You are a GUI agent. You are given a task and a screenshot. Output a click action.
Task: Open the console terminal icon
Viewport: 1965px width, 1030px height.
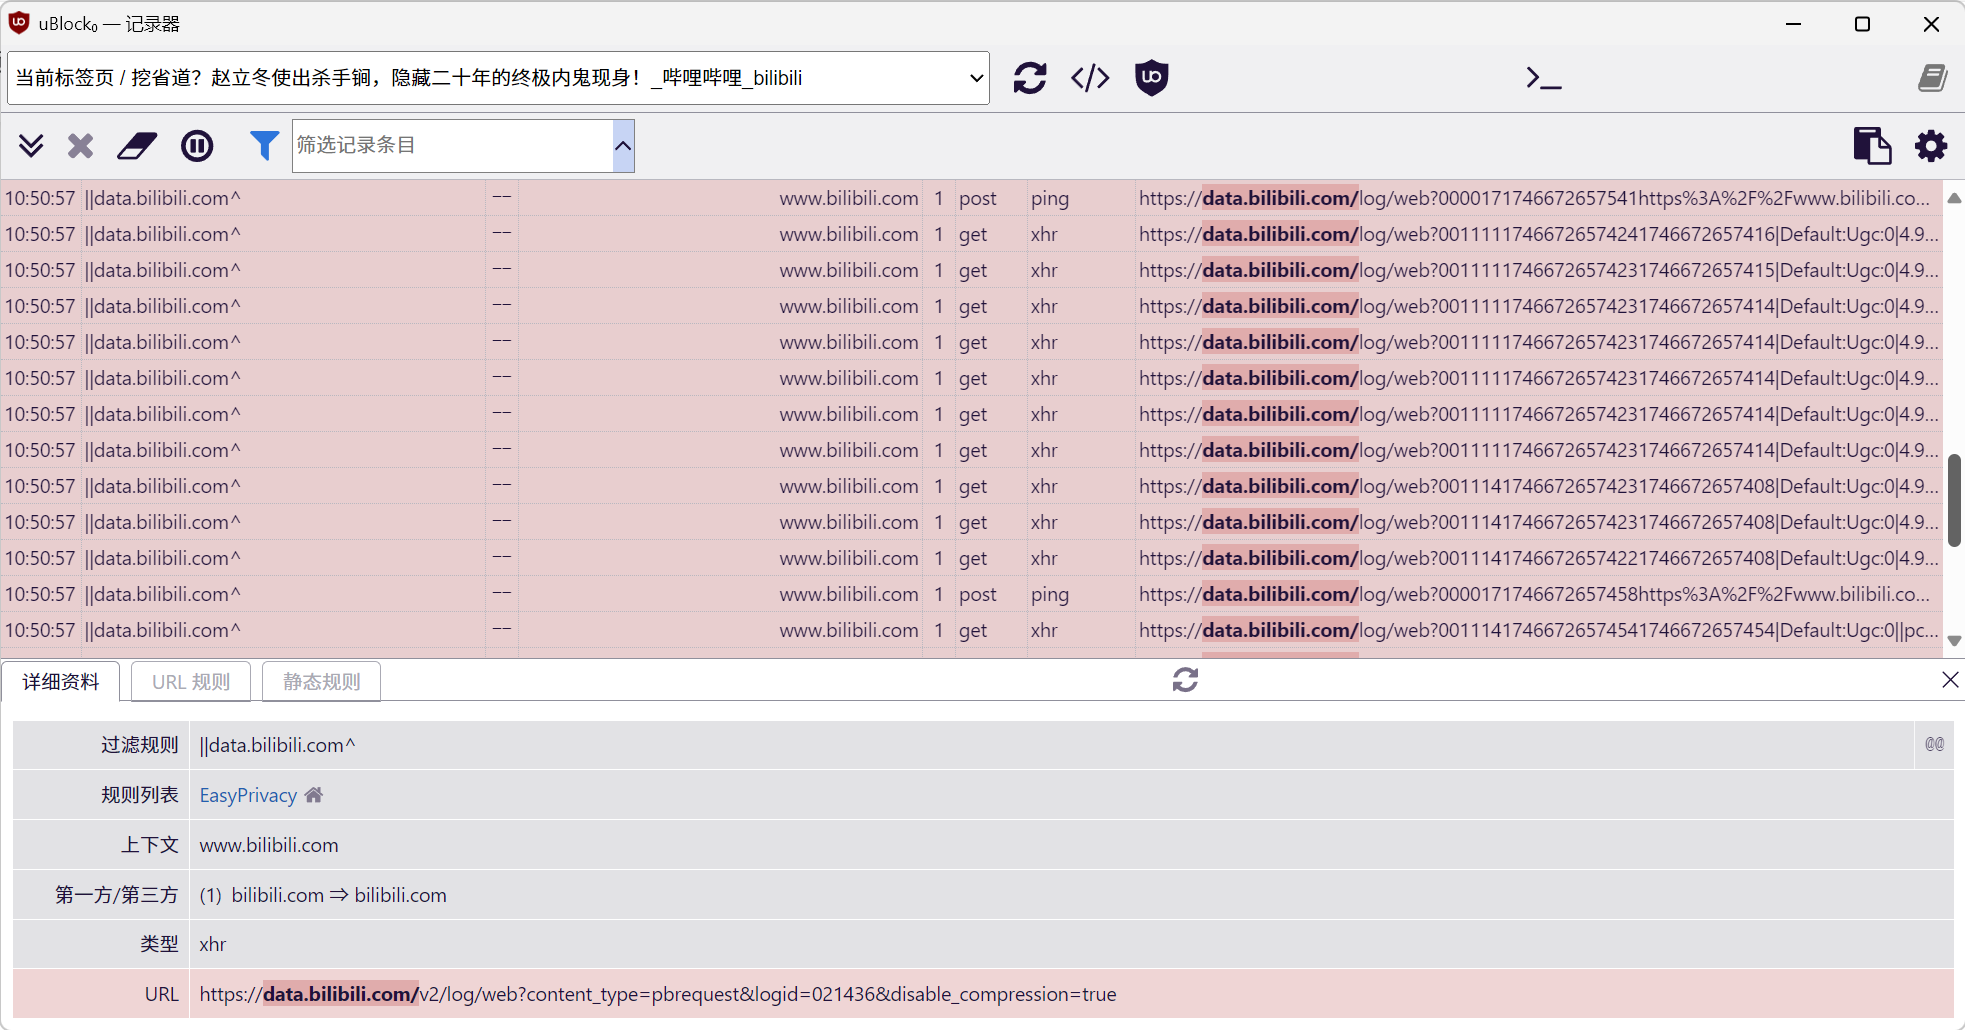tap(1543, 78)
